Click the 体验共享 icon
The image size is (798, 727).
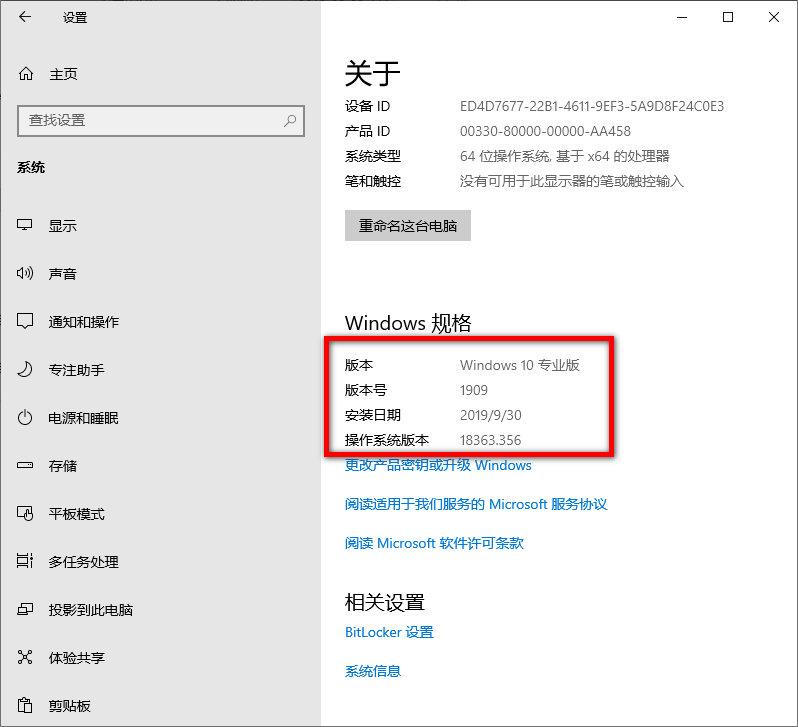24,657
